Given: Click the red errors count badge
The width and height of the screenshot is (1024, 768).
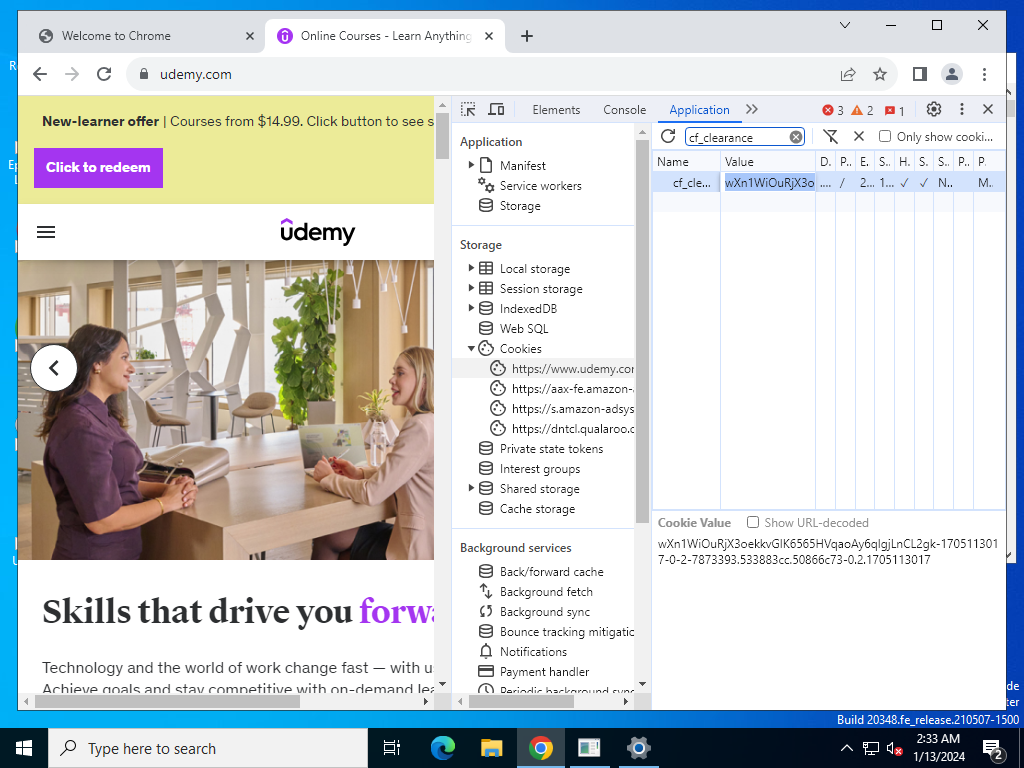Looking at the screenshot, I should 833,110.
